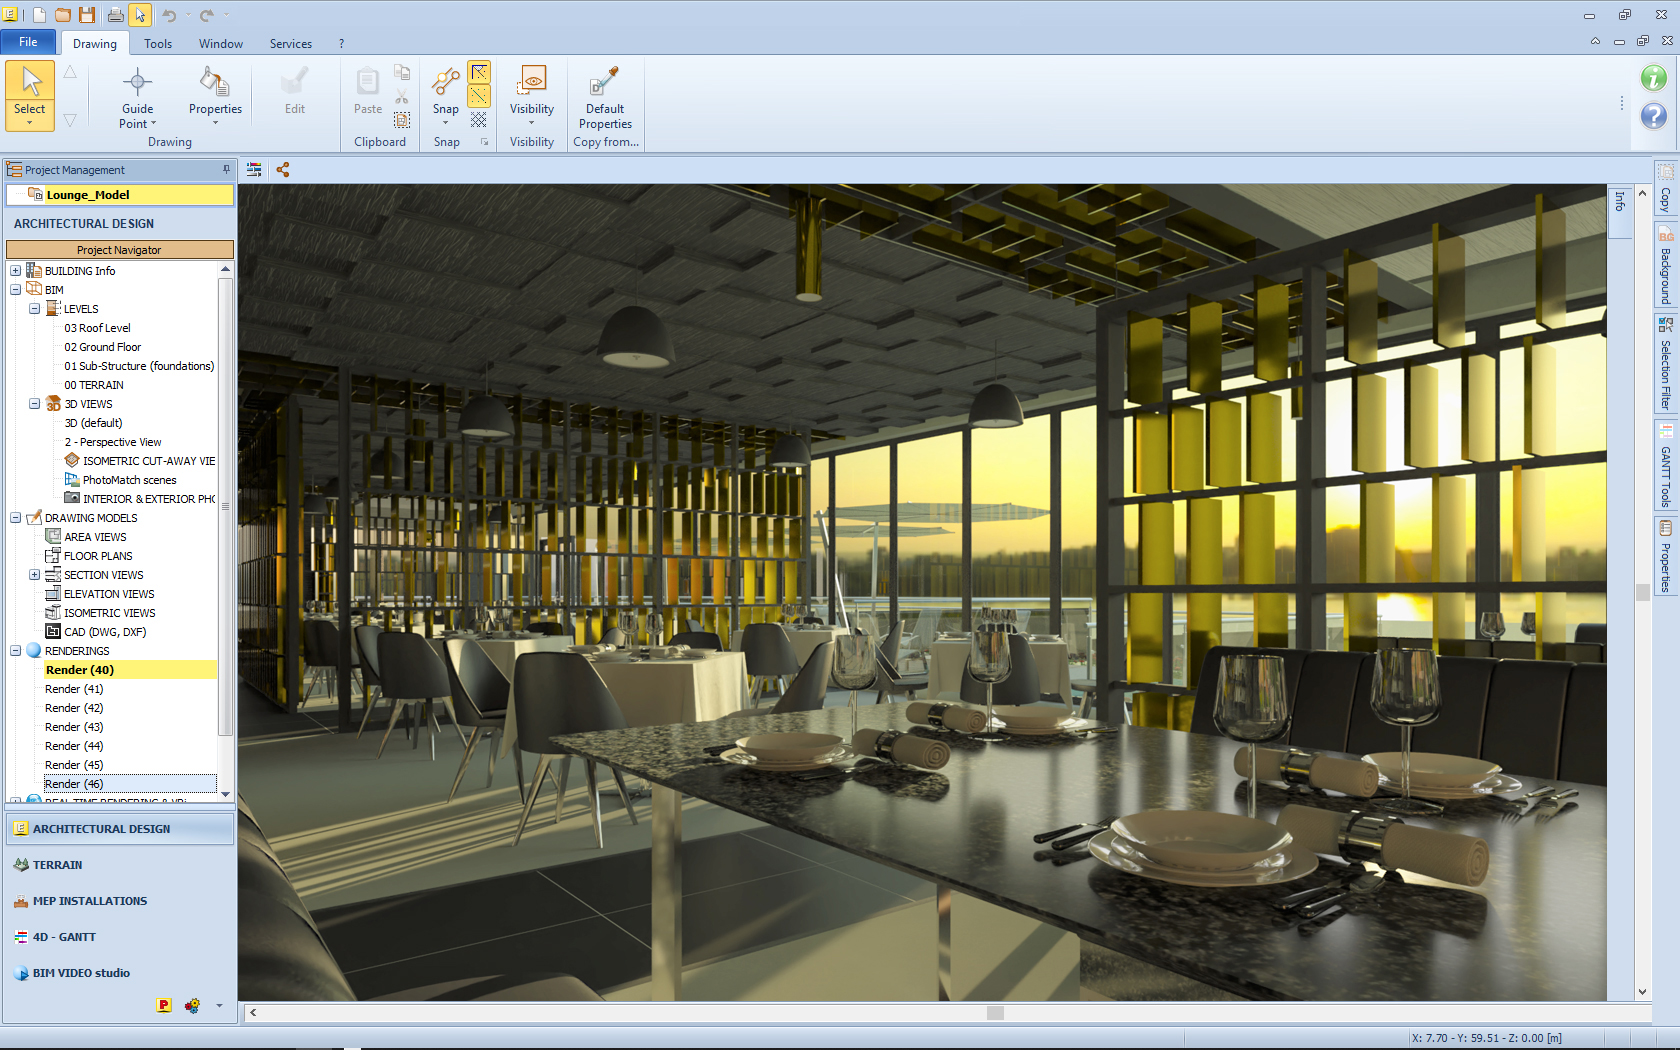Toggle the grid snap hatch button
Screen dimensions: 1680x1050
tap(480, 120)
